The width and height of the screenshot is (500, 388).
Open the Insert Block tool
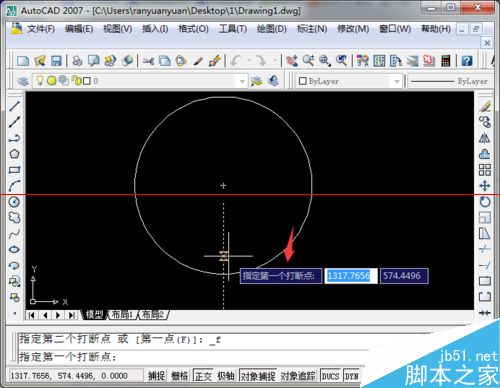coord(14,282)
